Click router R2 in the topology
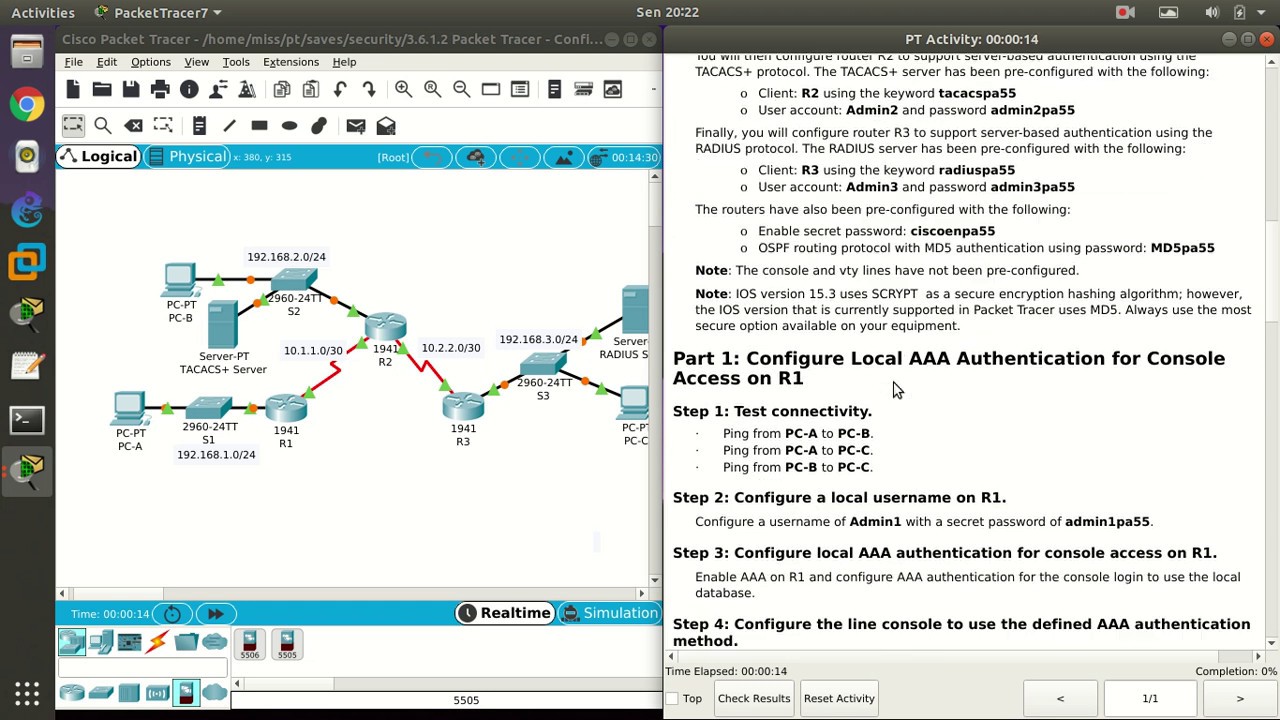 point(386,326)
